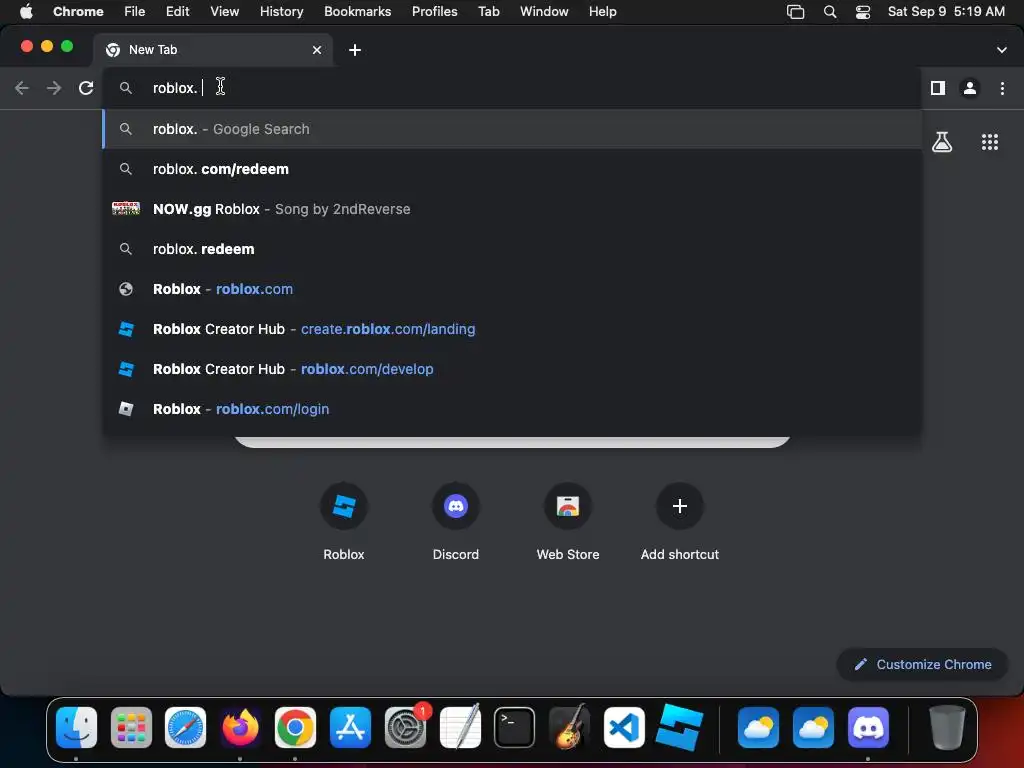Open App Store from the dock
The width and height of the screenshot is (1024, 768).
(350, 728)
